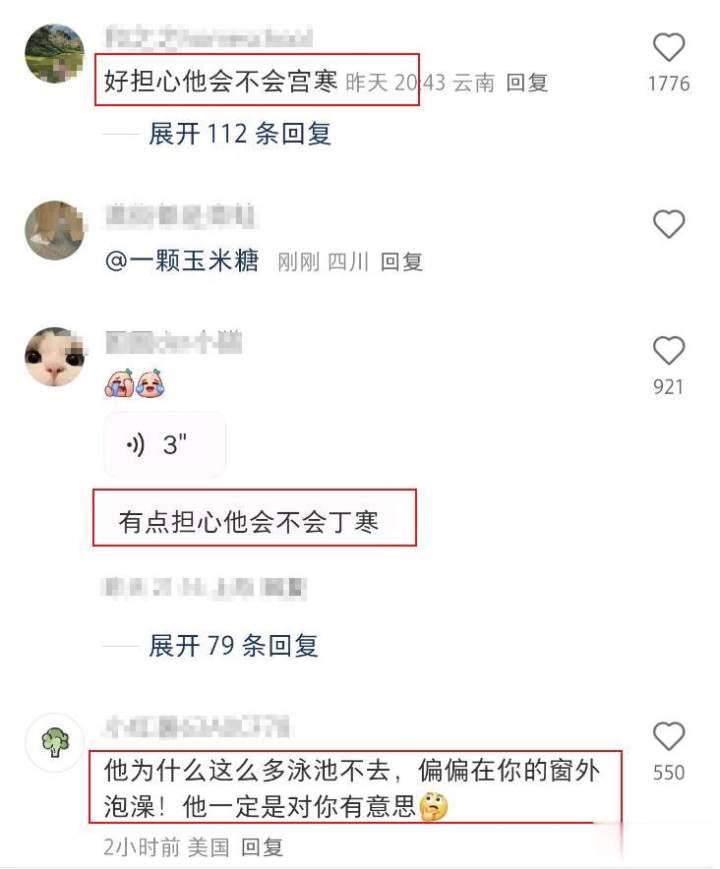
Task: Open the broccoli avatar profile
Action: point(55,743)
